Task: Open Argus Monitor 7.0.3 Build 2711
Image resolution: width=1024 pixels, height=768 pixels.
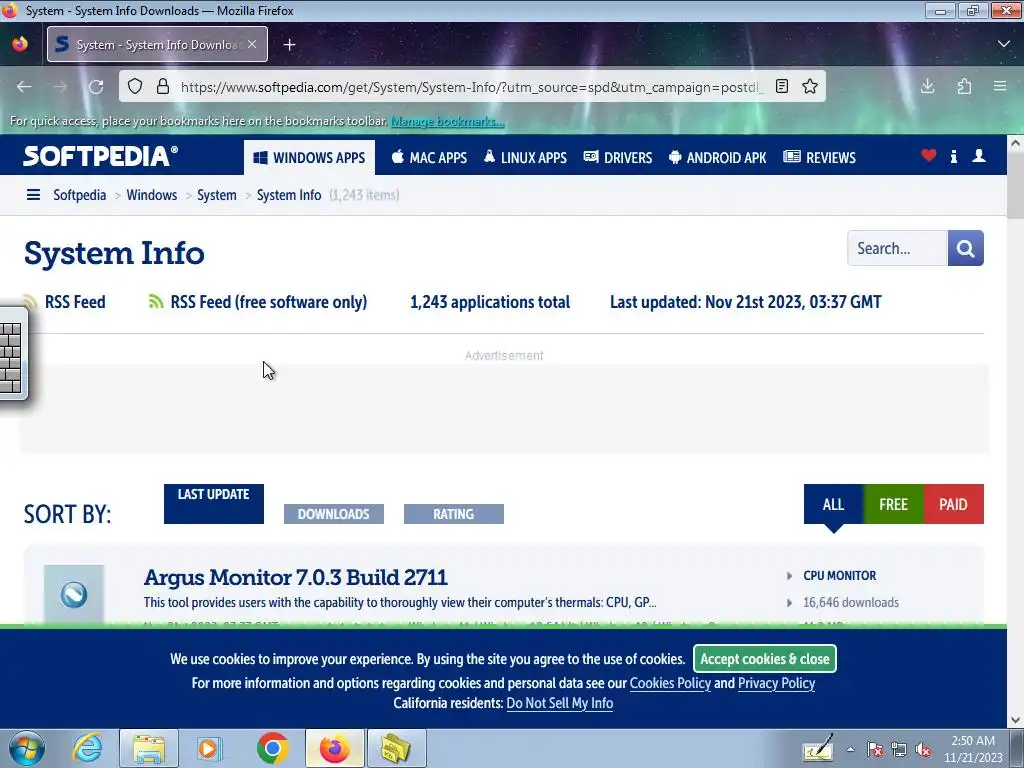Action: (x=295, y=577)
